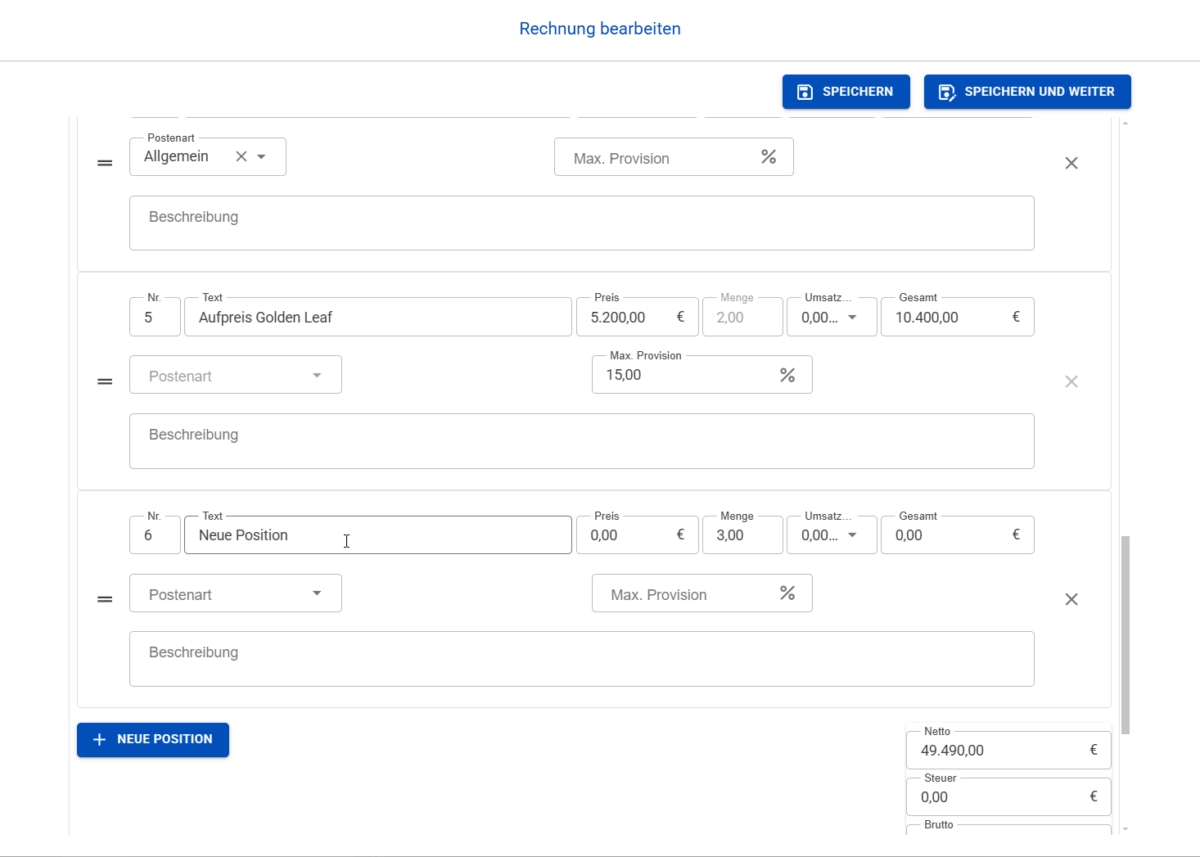Grab drag handle of position 5
This screenshot has width=1200, height=857.
(x=105, y=381)
